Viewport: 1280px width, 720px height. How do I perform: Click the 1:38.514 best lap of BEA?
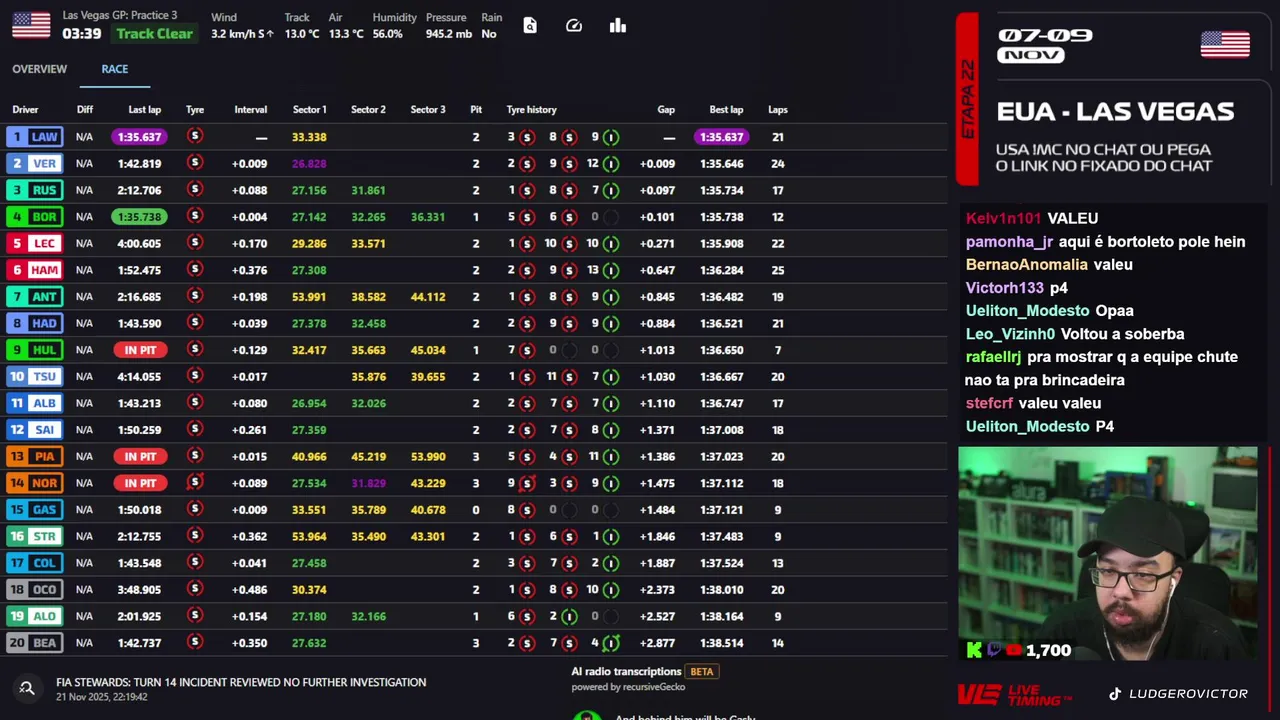coord(721,643)
